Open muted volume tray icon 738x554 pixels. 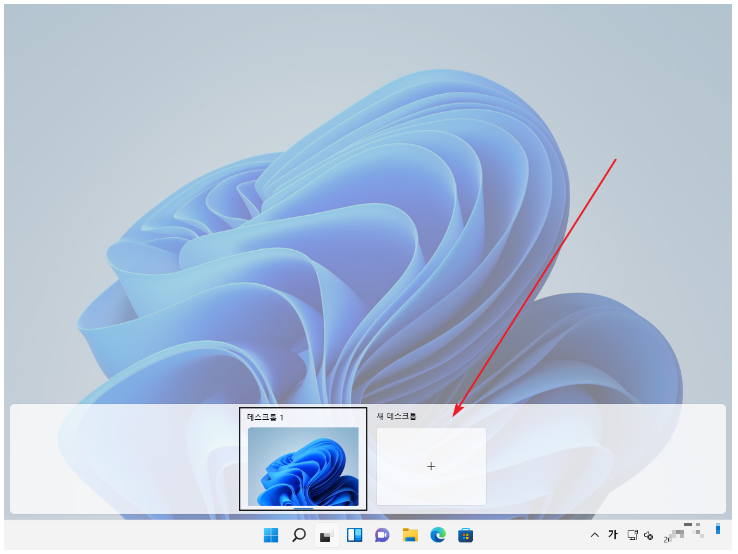click(x=649, y=536)
